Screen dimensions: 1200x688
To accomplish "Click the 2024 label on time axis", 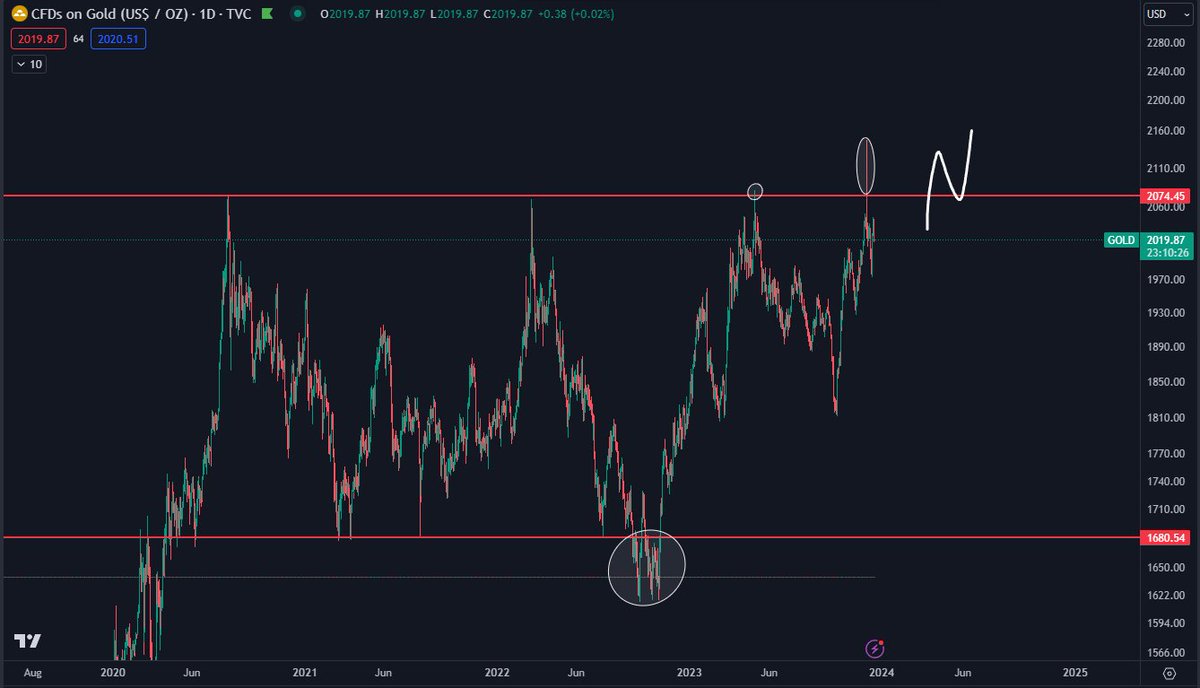I will pyautogui.click(x=883, y=672).
